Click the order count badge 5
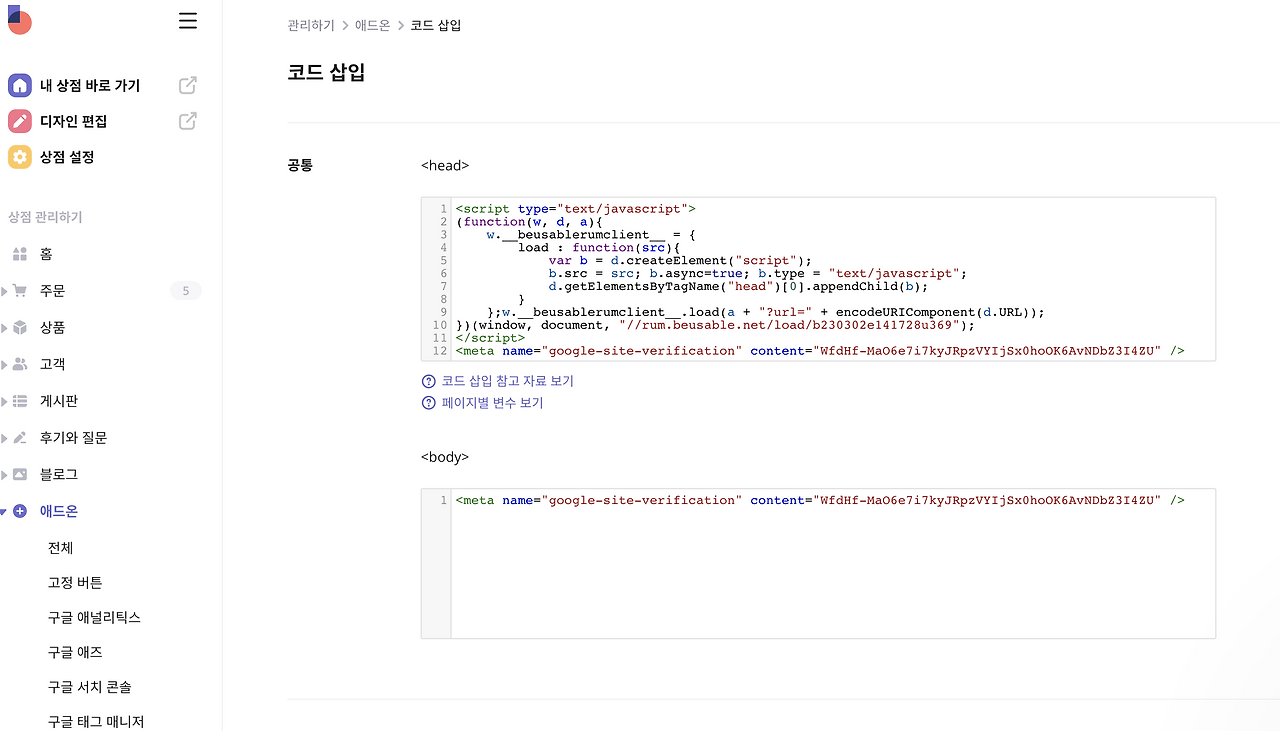 click(186, 291)
